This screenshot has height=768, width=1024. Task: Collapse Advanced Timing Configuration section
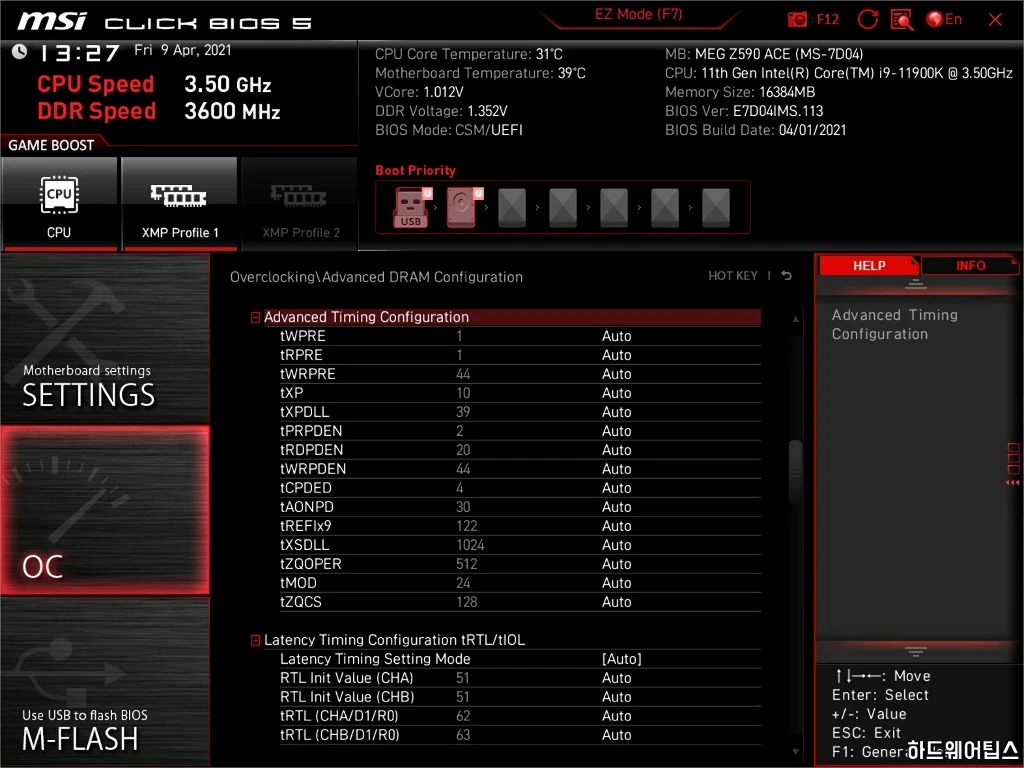click(255, 317)
